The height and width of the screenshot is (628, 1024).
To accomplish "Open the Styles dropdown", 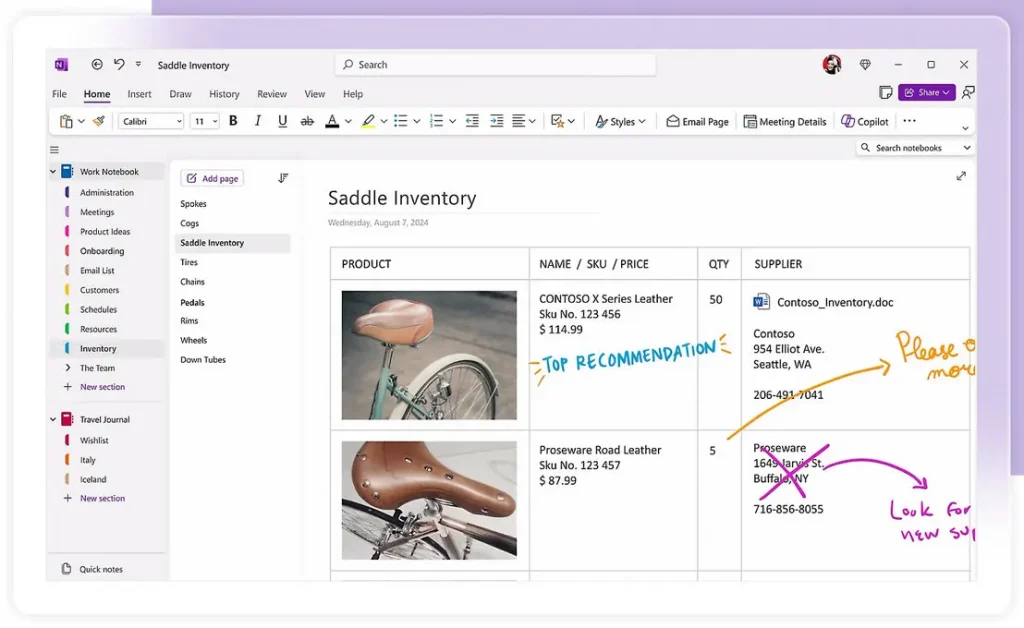I will 620,121.
